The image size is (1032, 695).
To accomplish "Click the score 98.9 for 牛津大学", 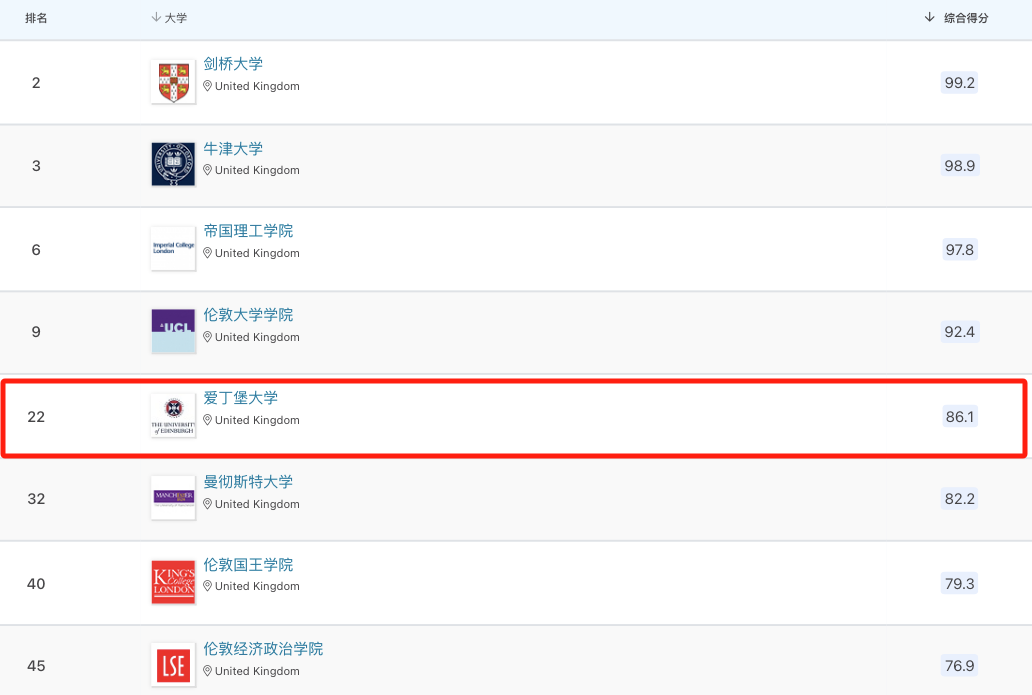I will pos(960,166).
